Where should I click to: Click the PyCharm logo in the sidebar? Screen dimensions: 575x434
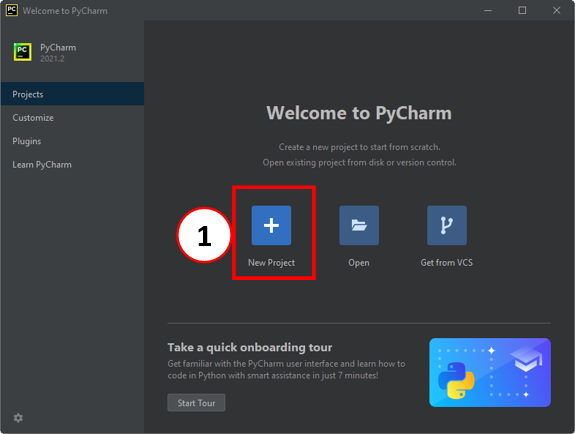pyautogui.click(x=22, y=52)
